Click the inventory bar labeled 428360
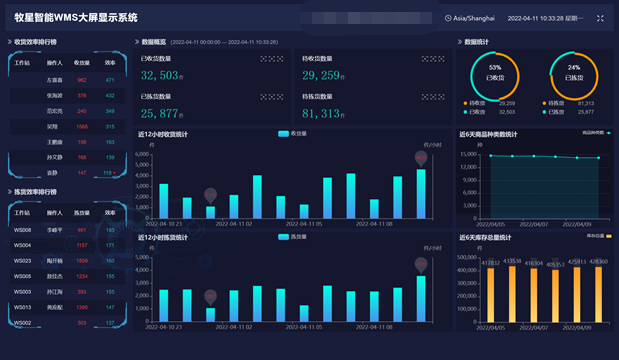The height and width of the screenshot is (360, 619). [x=598, y=294]
